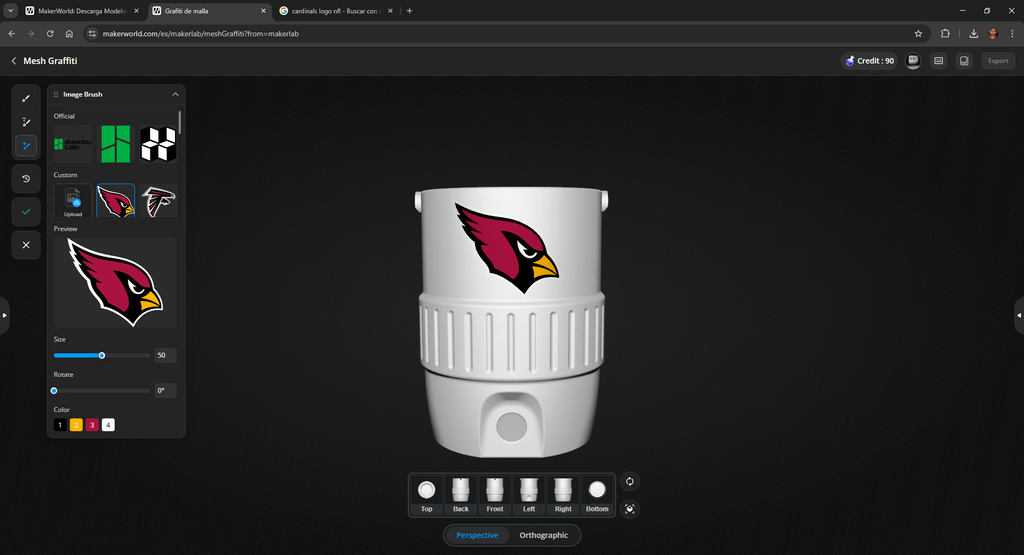1024x555 pixels.
Task: Open the Credit: 90 balance pill
Action: point(869,61)
